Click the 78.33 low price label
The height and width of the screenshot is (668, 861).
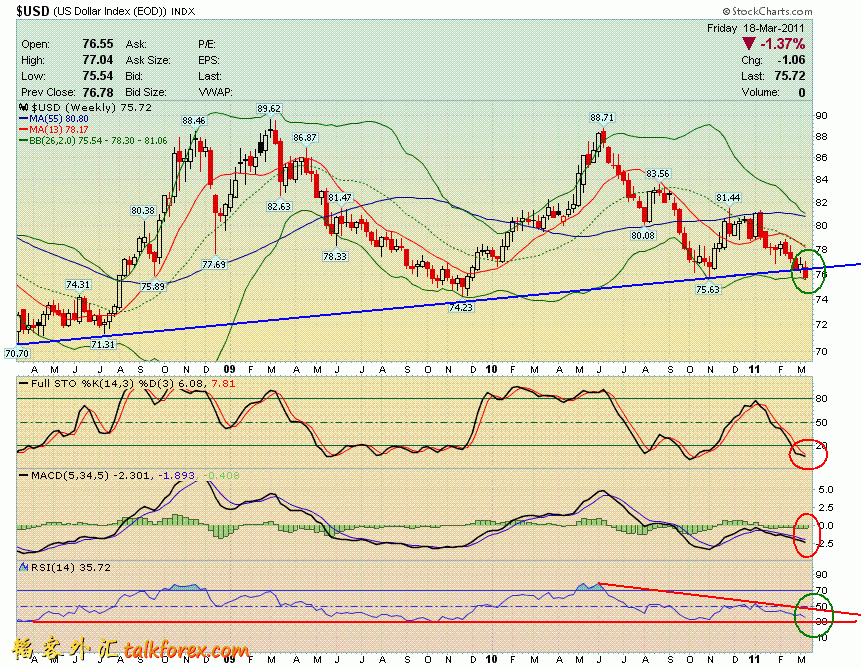pyautogui.click(x=335, y=256)
